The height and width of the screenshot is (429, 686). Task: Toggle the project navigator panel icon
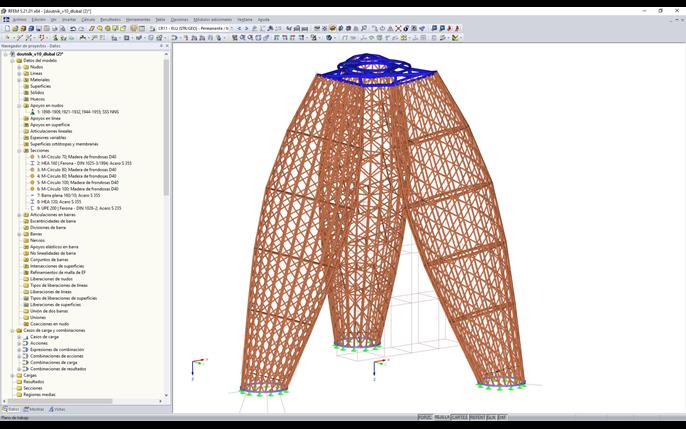coord(134,28)
